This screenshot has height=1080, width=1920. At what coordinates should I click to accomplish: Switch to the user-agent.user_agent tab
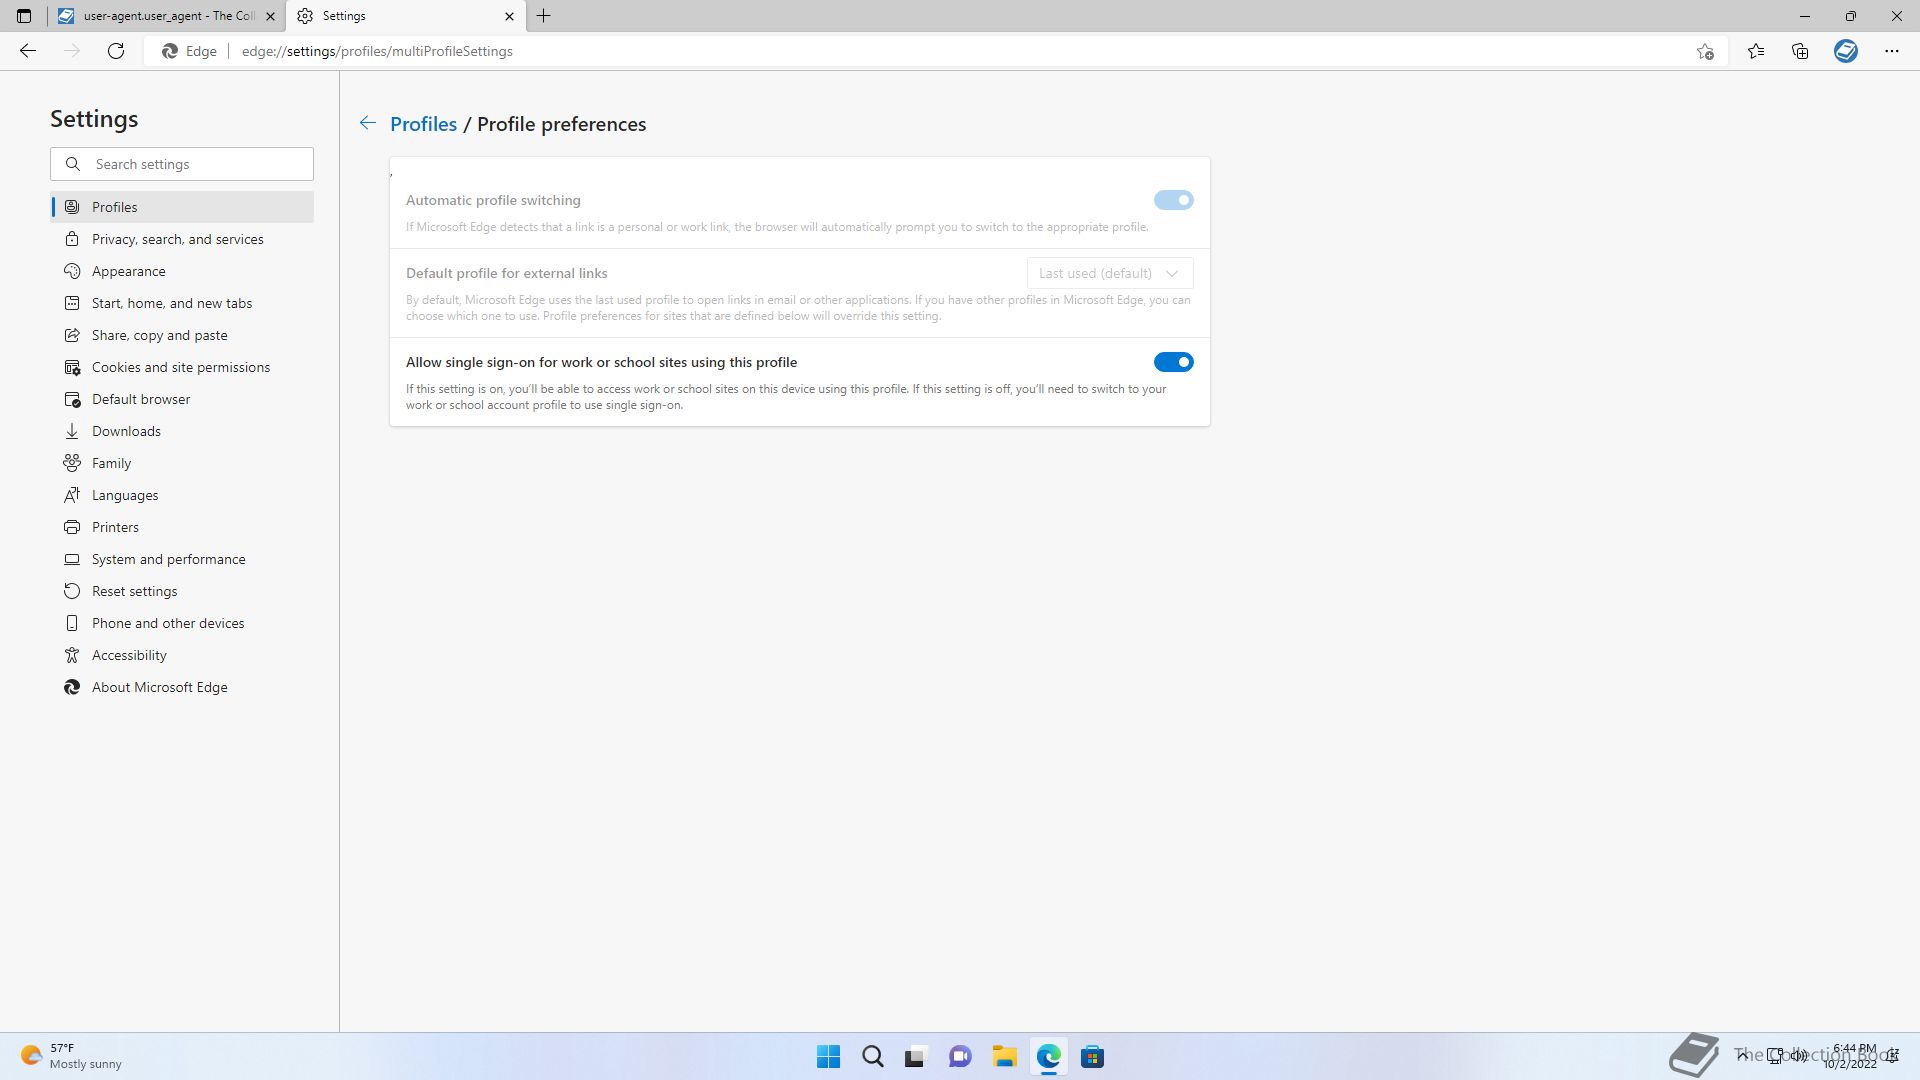click(167, 16)
